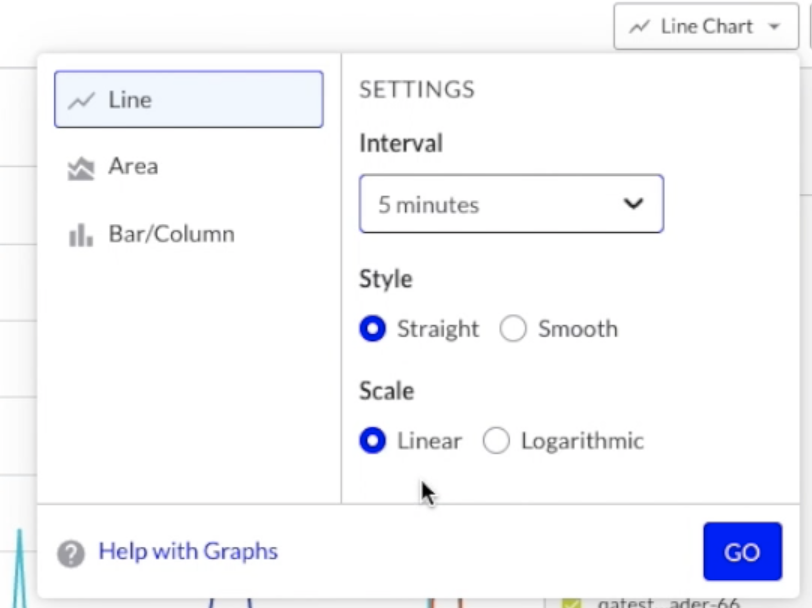The image size is (812, 608).
Task: Click the area chart icon
Action: (81, 168)
